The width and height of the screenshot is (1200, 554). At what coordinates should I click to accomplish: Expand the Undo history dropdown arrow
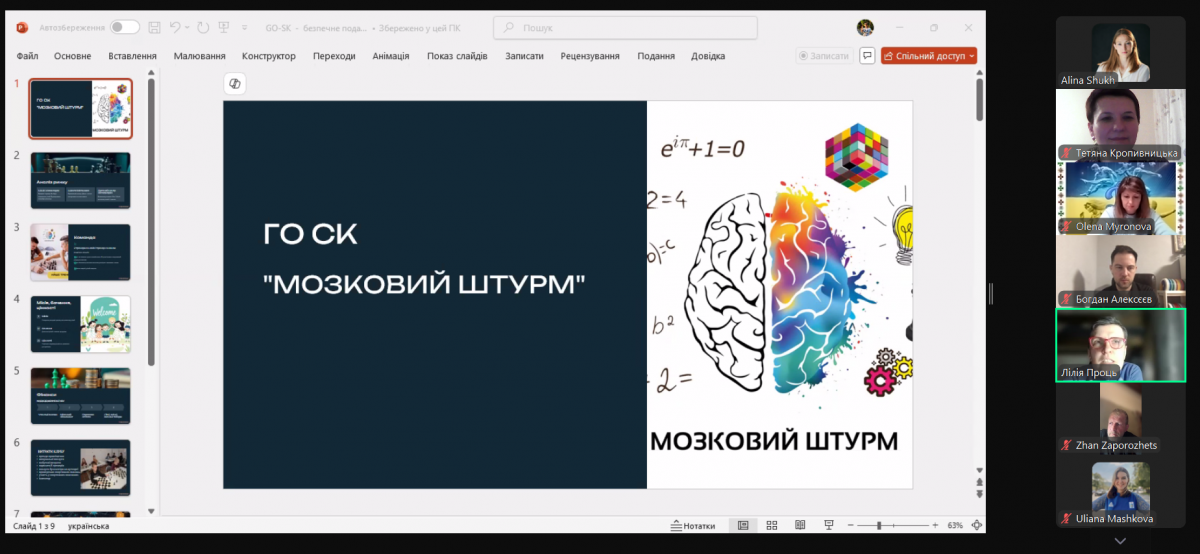click(187, 27)
